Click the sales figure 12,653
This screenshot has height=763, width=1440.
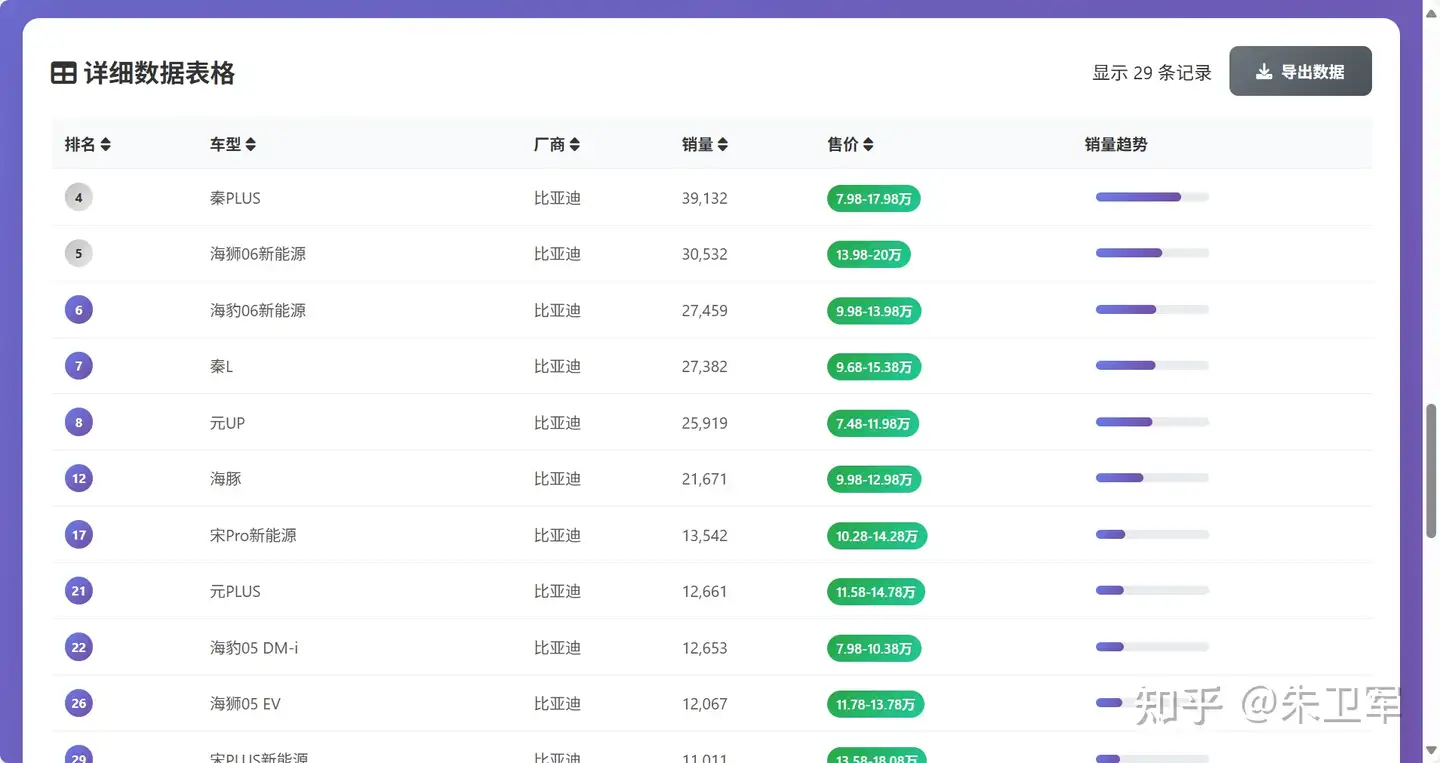(x=705, y=647)
